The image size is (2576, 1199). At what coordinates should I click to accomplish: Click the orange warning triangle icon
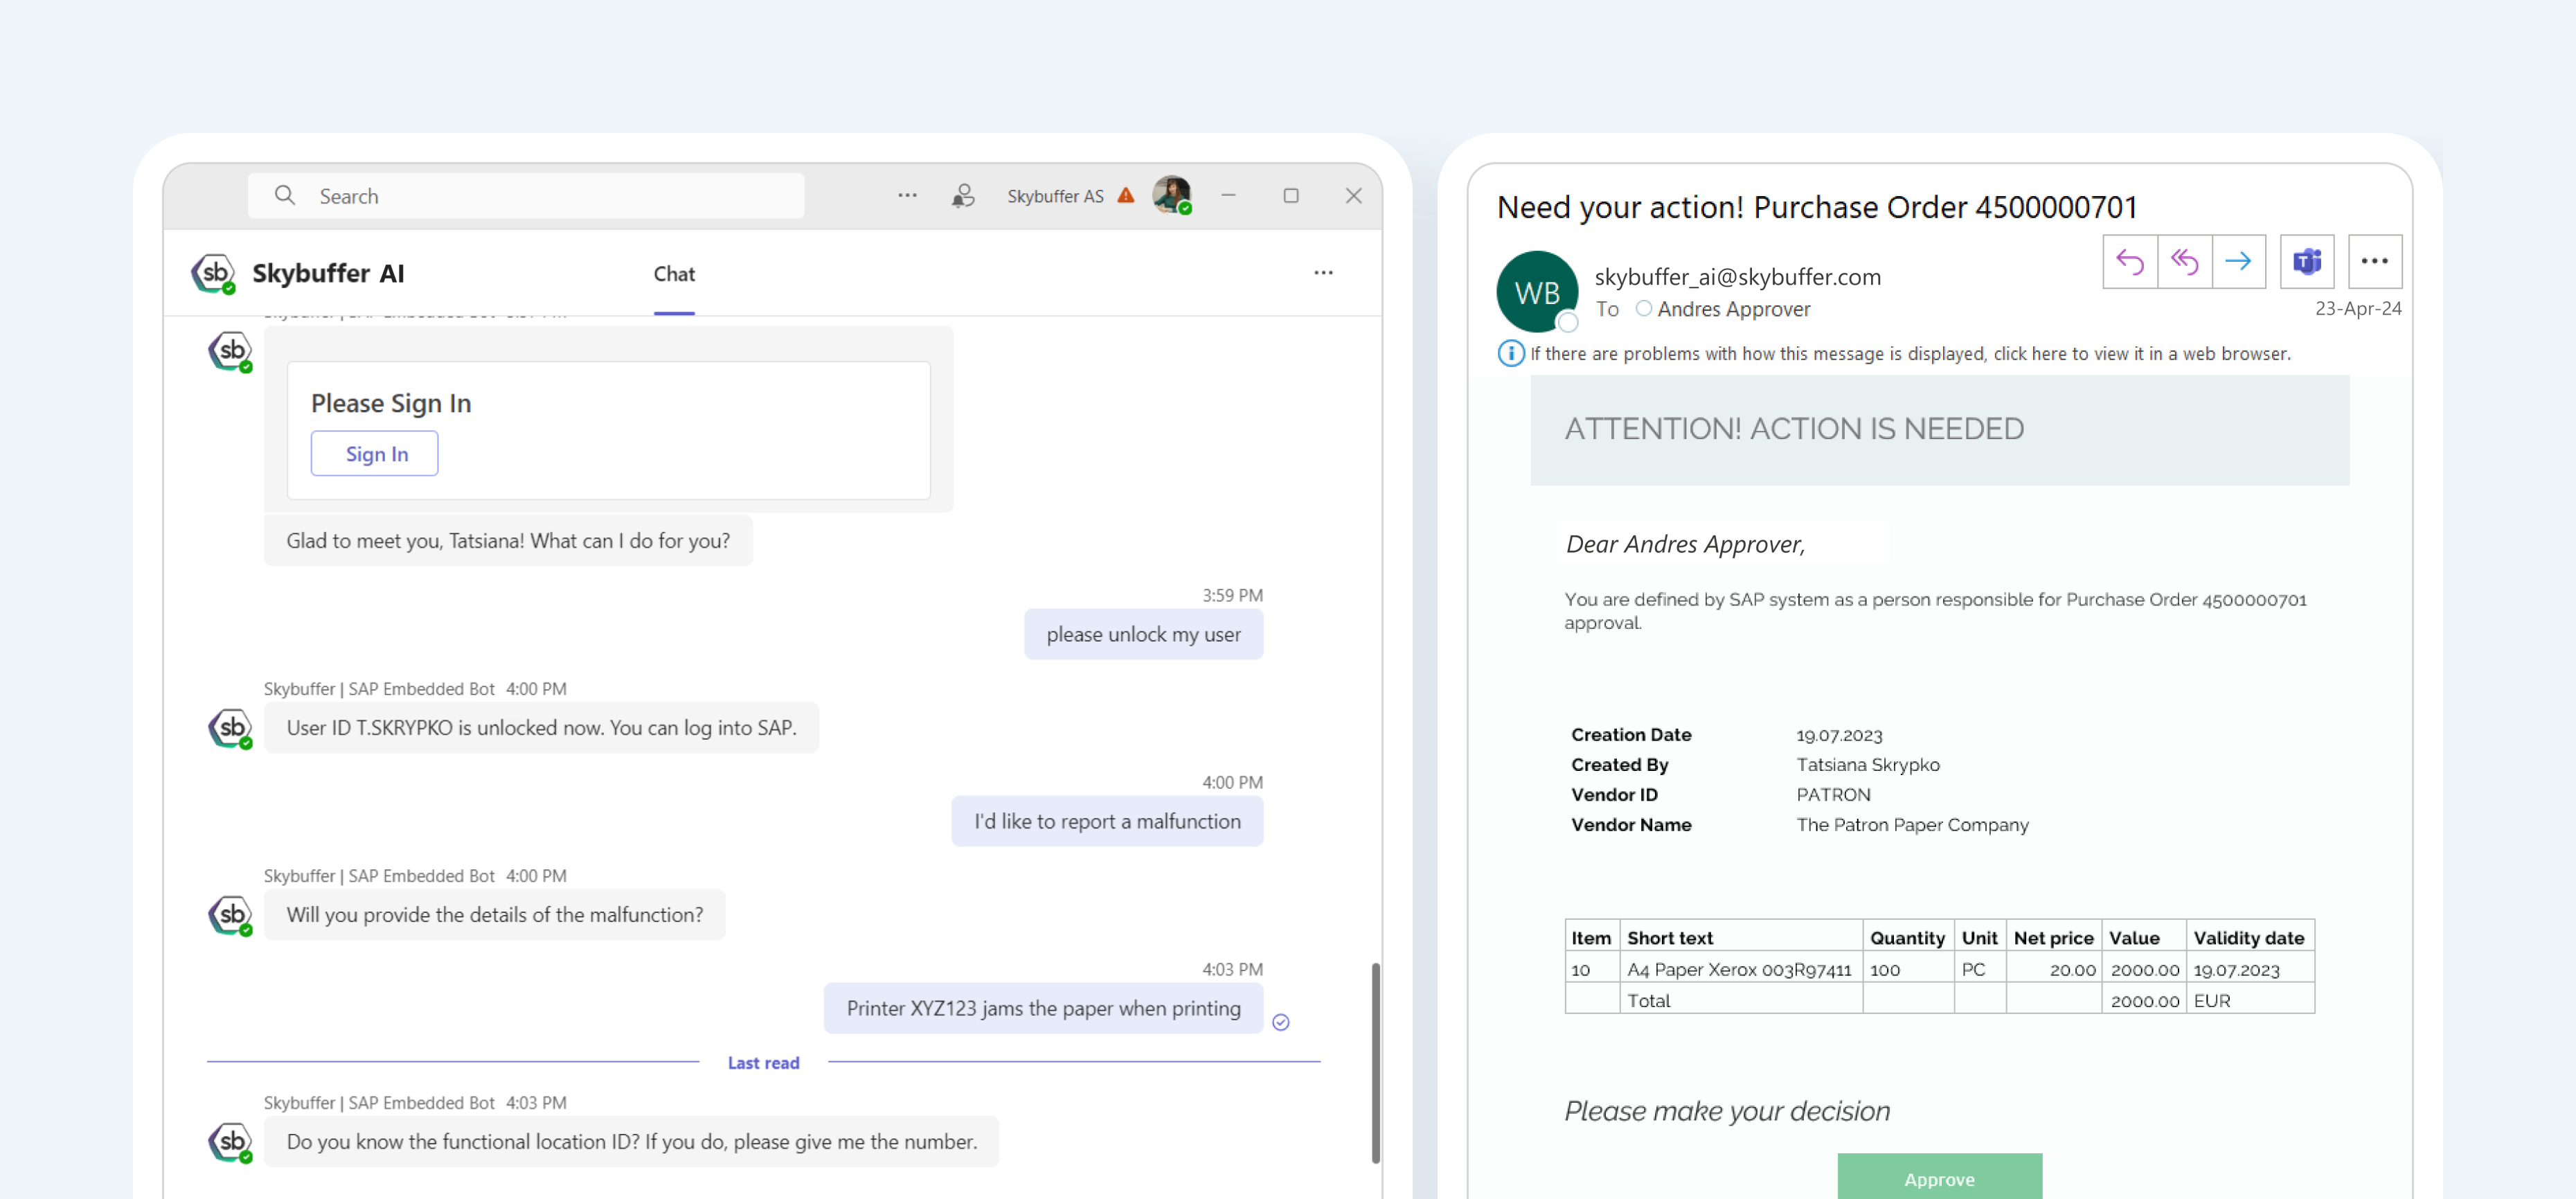[x=1126, y=195]
